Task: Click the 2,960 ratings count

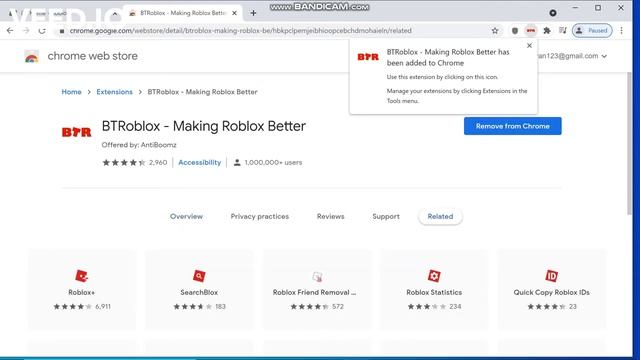Action: tap(158, 162)
